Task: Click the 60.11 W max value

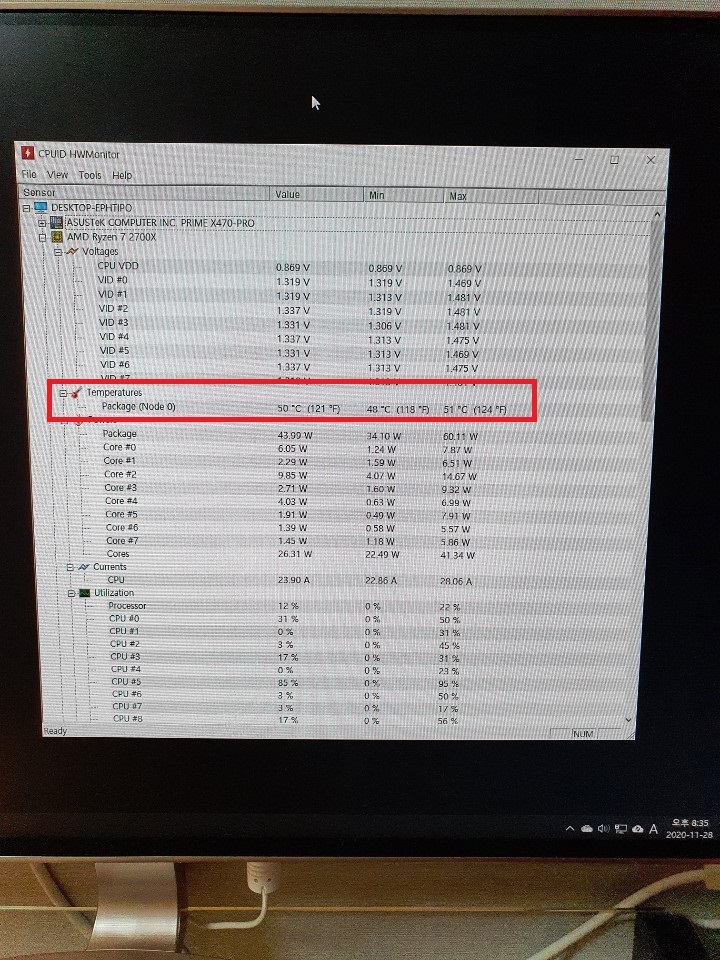Action: tap(460, 437)
